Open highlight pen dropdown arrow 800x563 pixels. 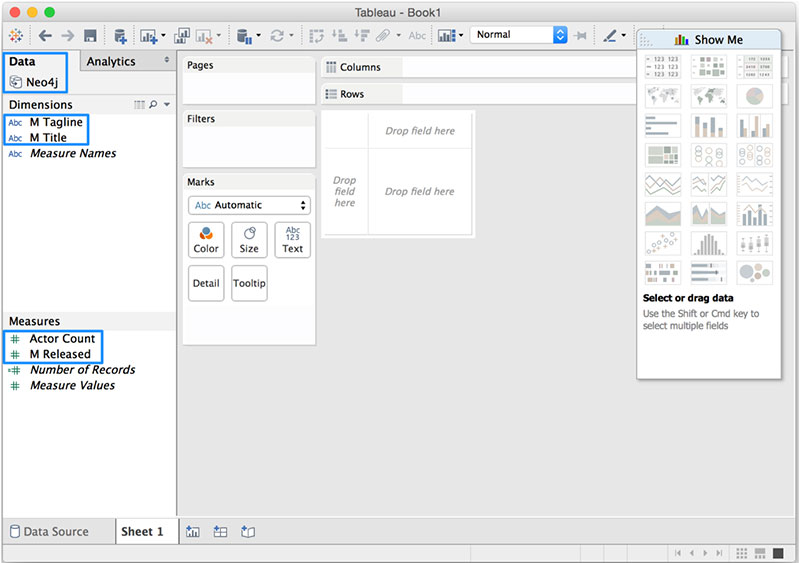click(x=623, y=35)
